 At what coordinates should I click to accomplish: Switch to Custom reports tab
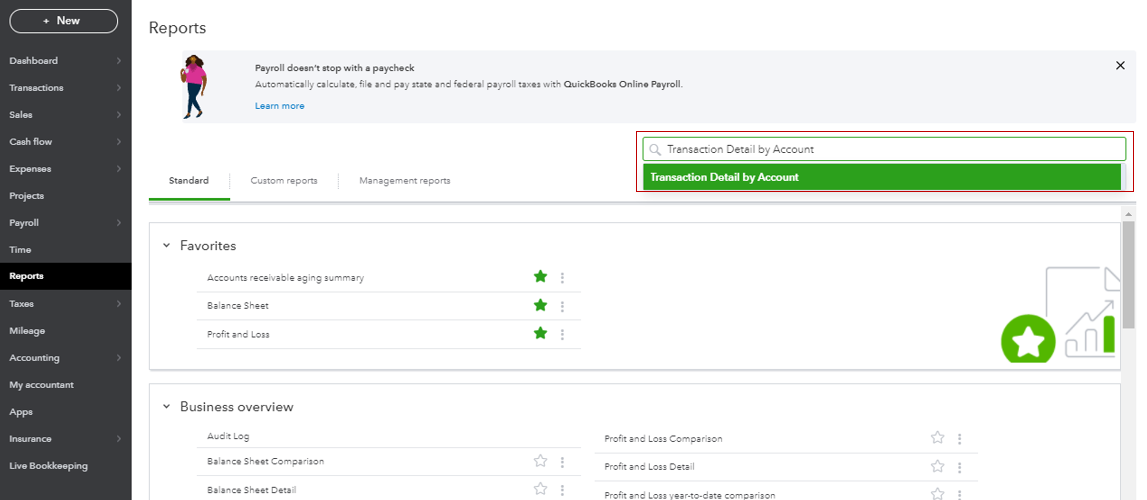tap(284, 181)
